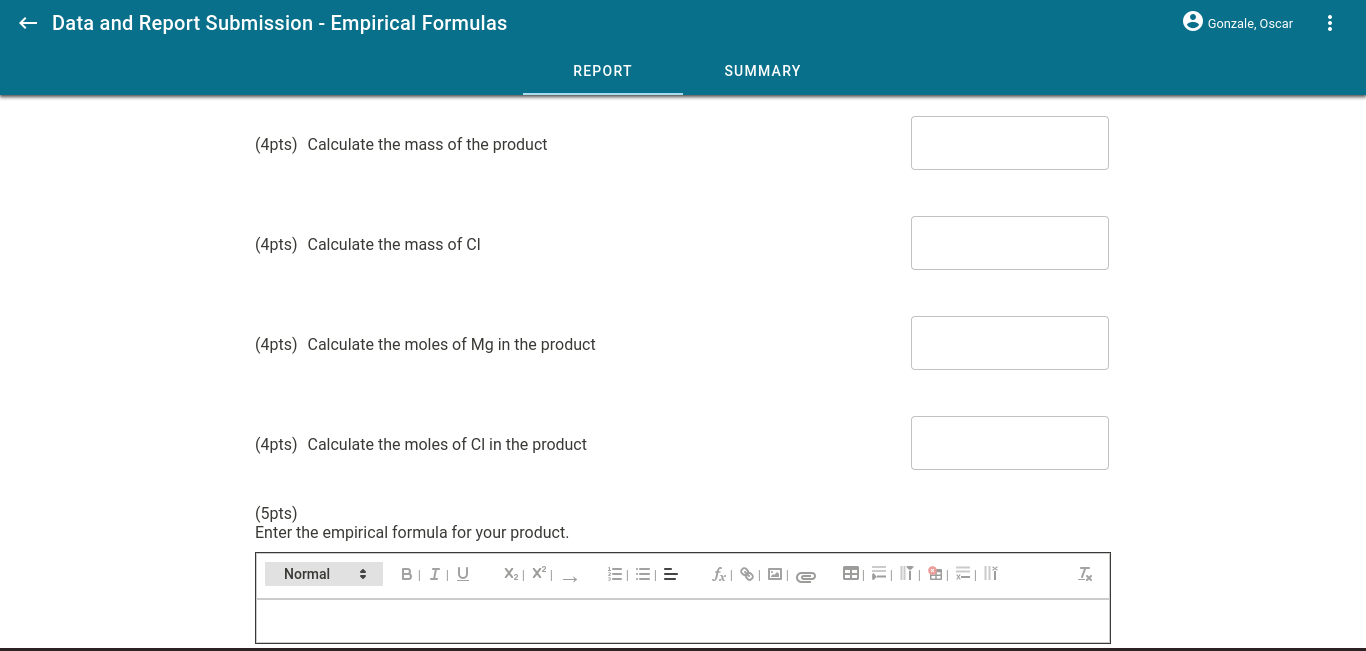Image resolution: width=1366 pixels, height=651 pixels.
Task: Toggle italic formatting
Action: (434, 573)
